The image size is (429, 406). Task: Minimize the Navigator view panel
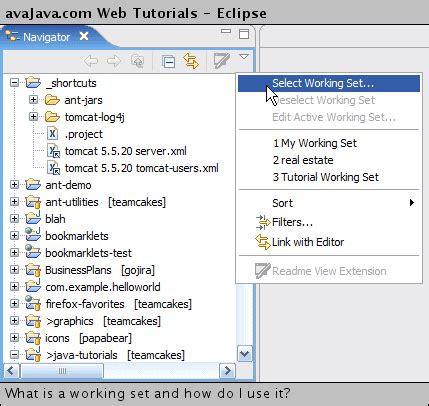click(226, 31)
